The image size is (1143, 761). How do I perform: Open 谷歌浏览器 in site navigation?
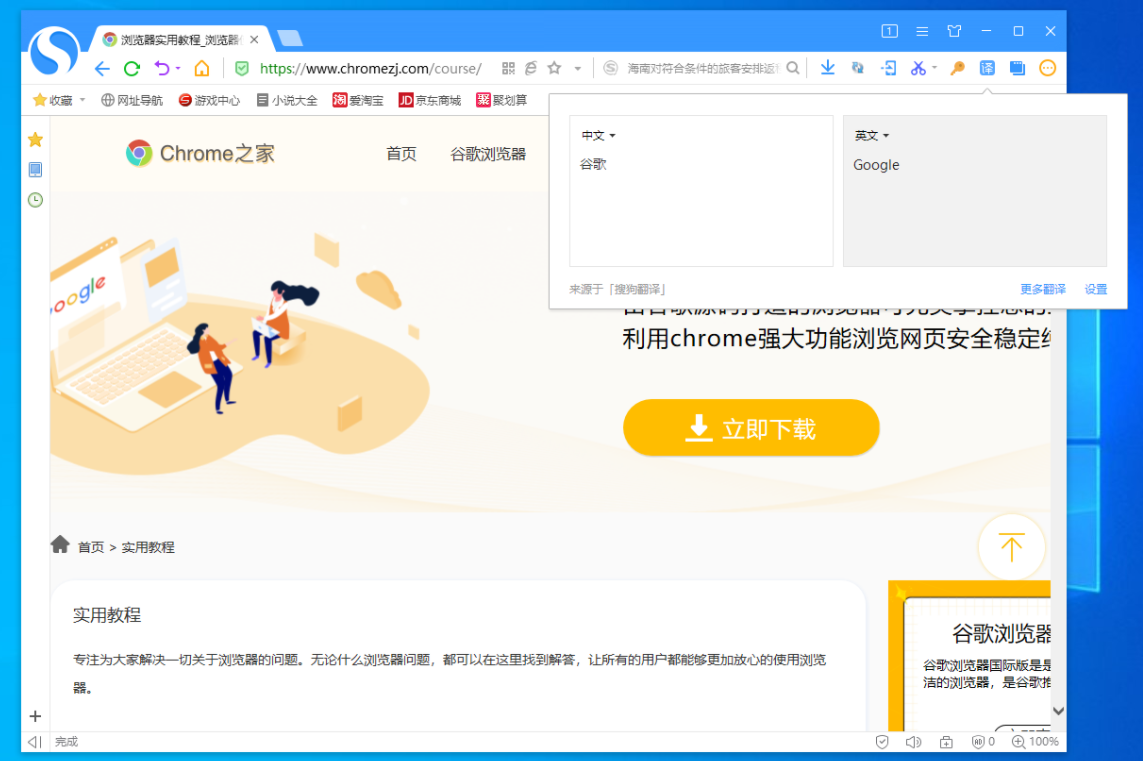(x=488, y=154)
